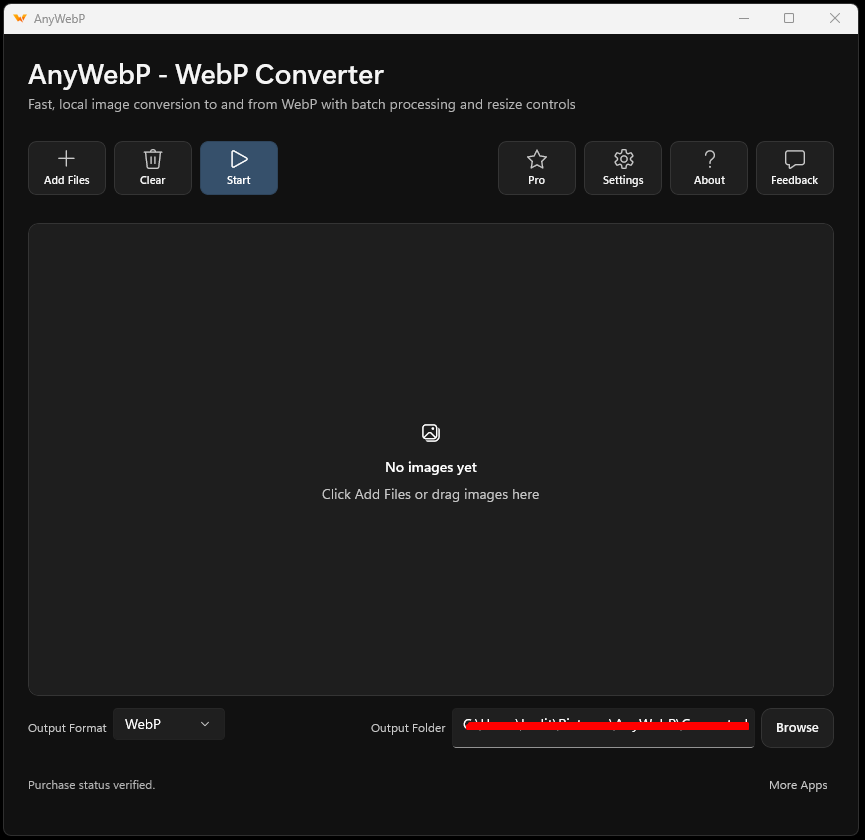Start conversion with the play icon
Screen dimensions: 865x840
[239, 159]
